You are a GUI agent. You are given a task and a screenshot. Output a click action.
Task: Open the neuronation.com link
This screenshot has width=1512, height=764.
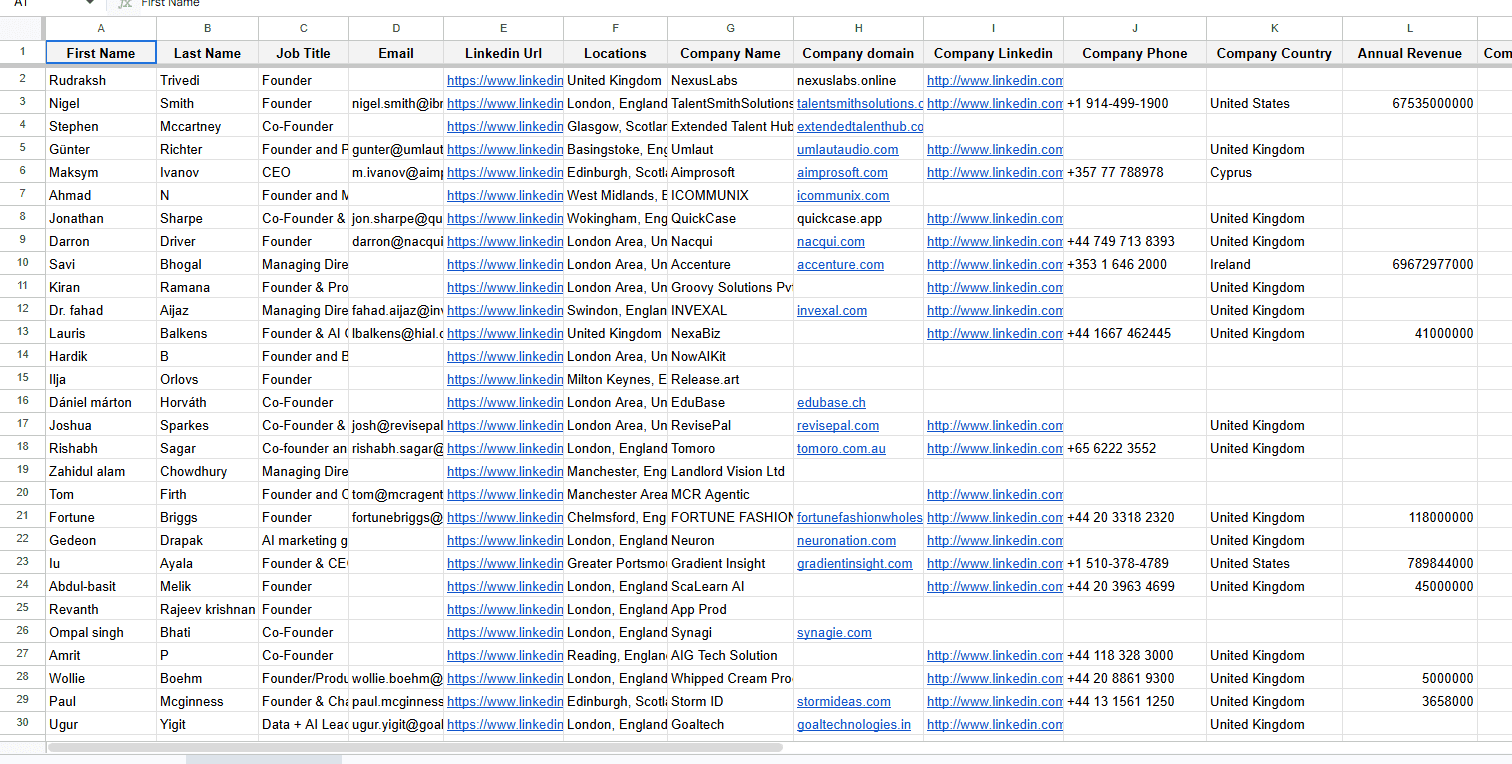tap(847, 541)
